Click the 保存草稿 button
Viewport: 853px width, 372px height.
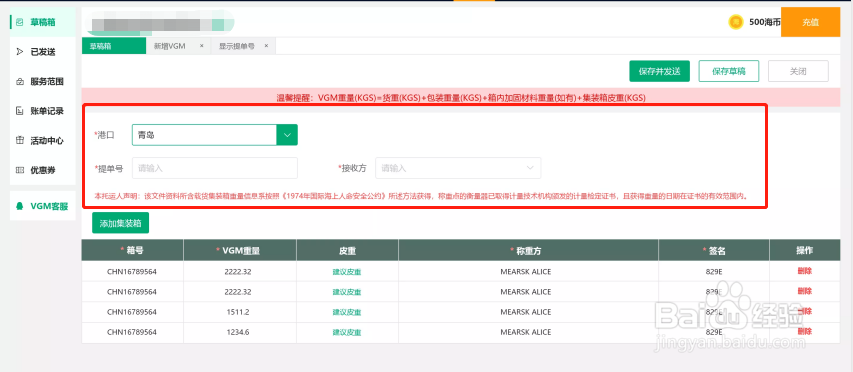(728, 71)
